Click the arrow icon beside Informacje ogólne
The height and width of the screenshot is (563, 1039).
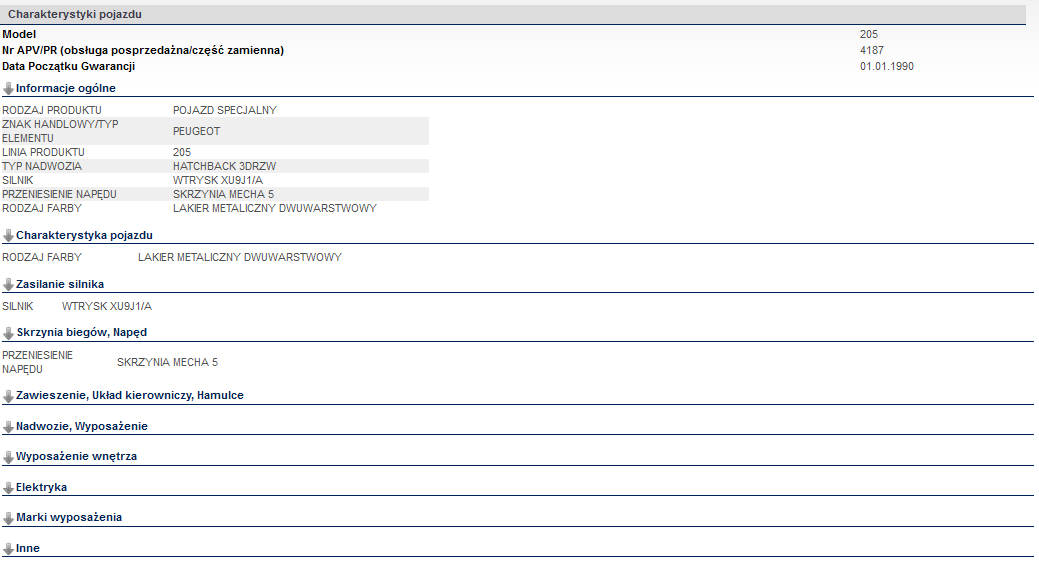pos(8,89)
